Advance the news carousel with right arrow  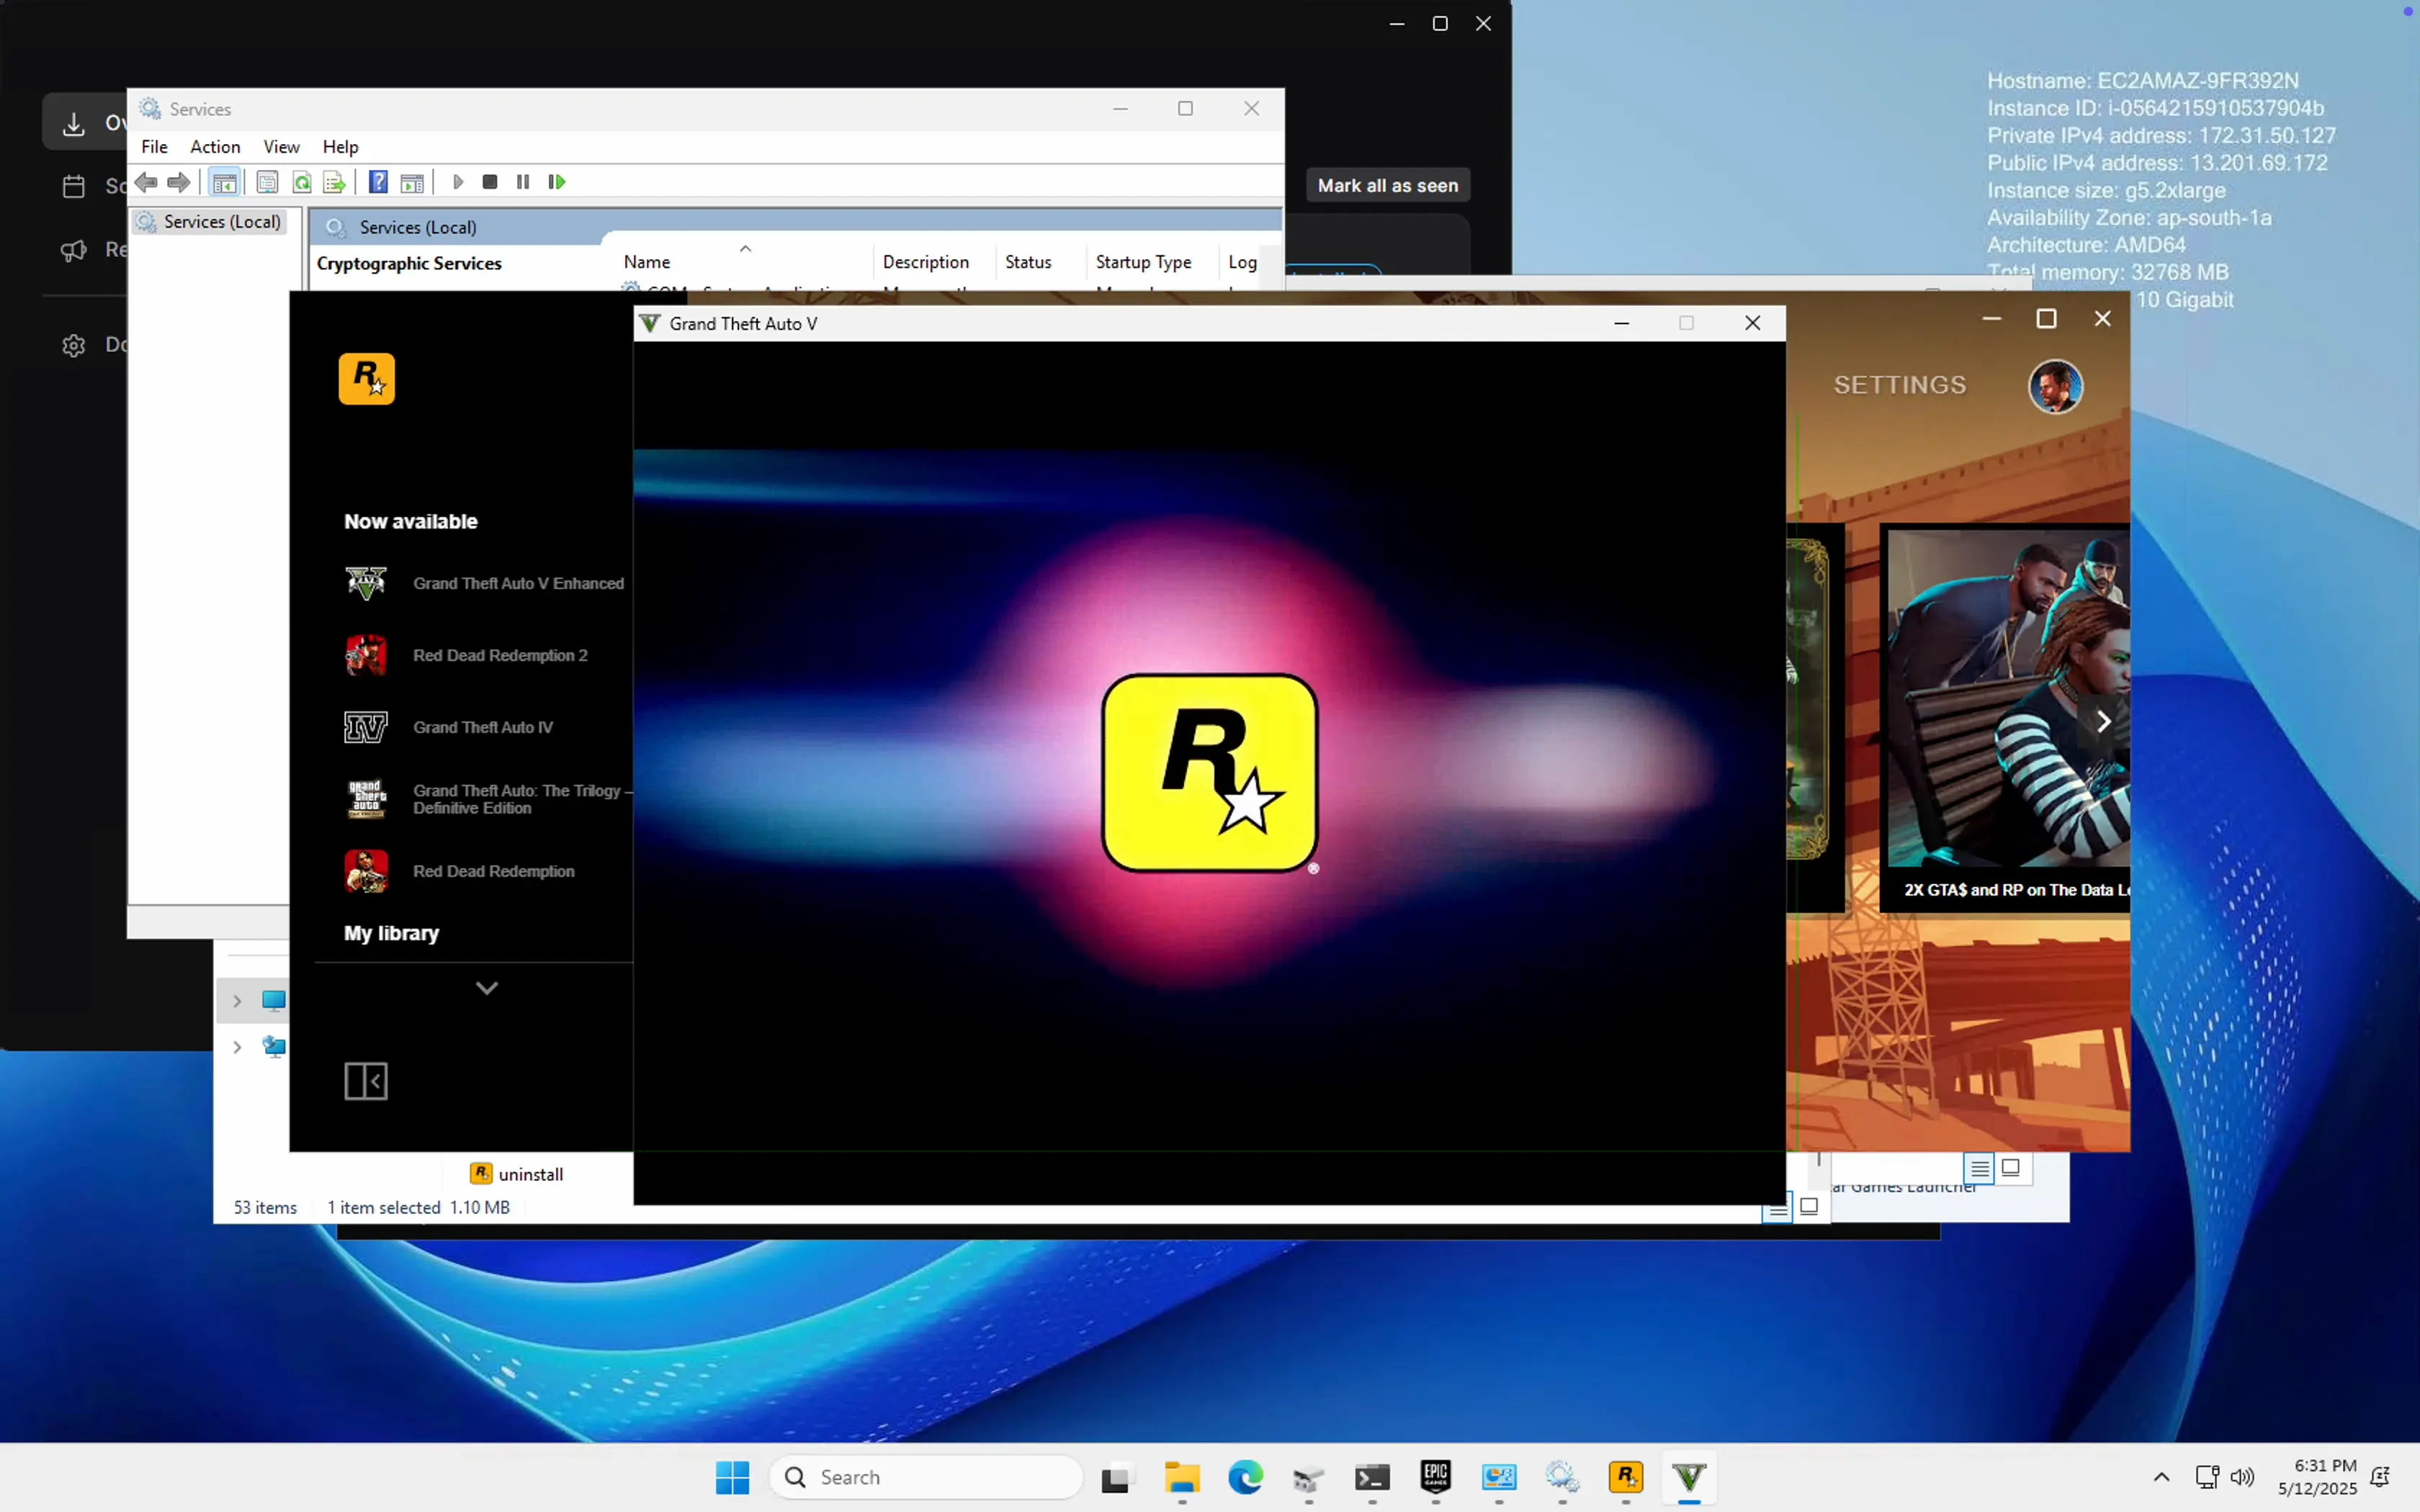(x=2103, y=721)
